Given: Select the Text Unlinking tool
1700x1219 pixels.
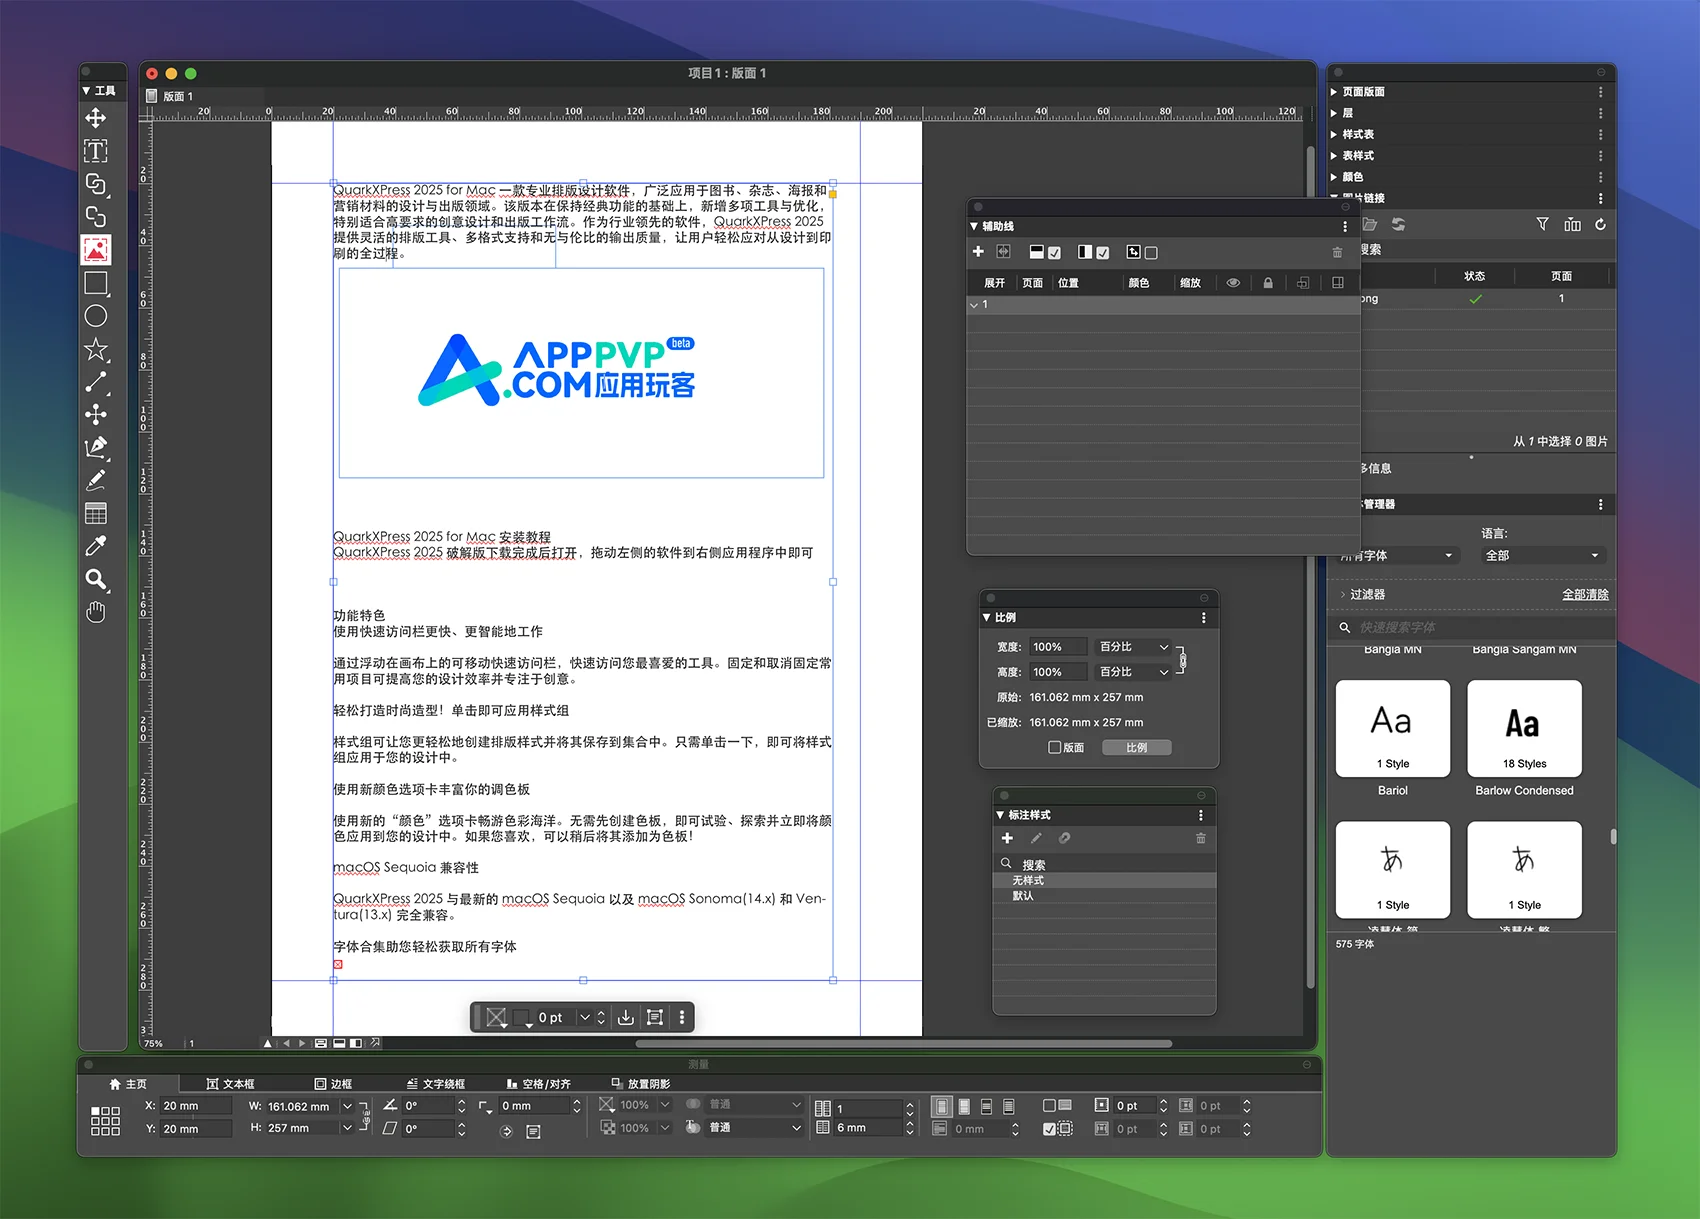Looking at the screenshot, I should (96, 217).
